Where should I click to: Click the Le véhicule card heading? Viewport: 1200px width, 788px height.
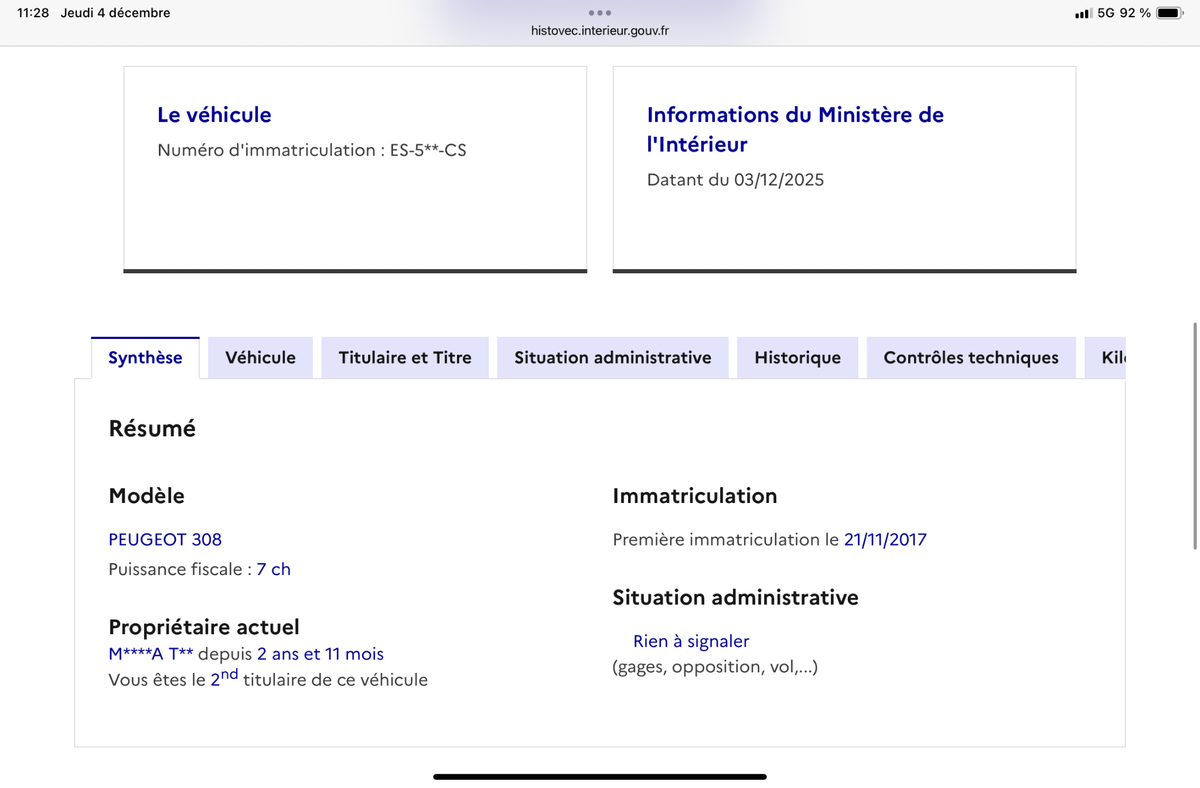214,115
